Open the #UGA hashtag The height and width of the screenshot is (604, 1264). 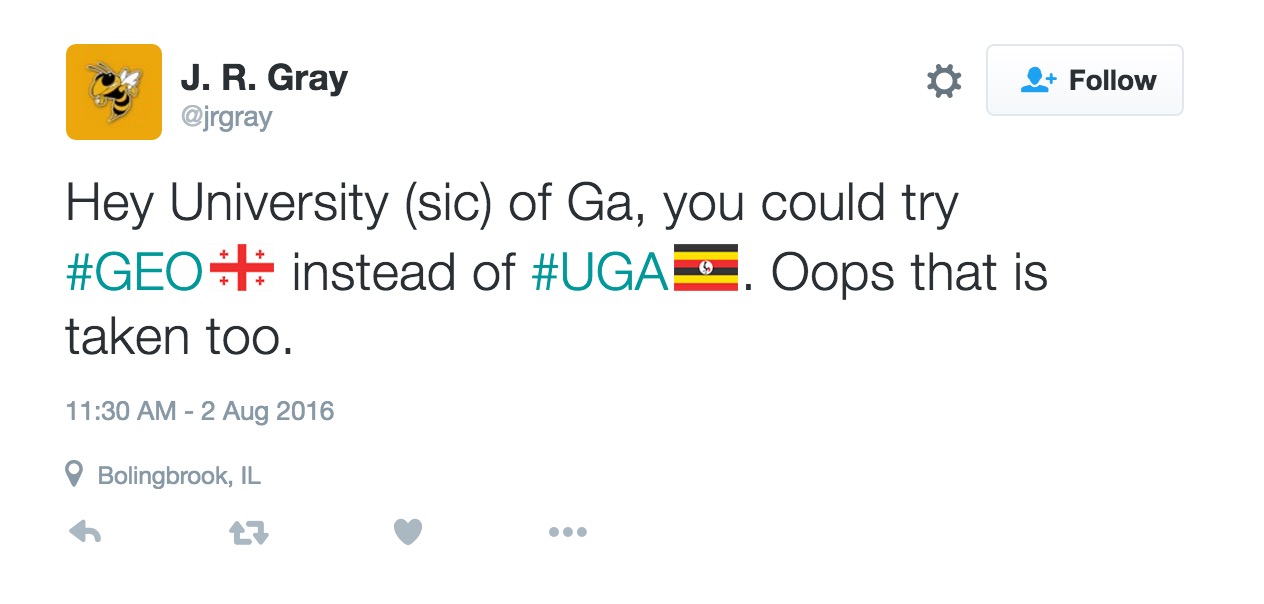(600, 272)
